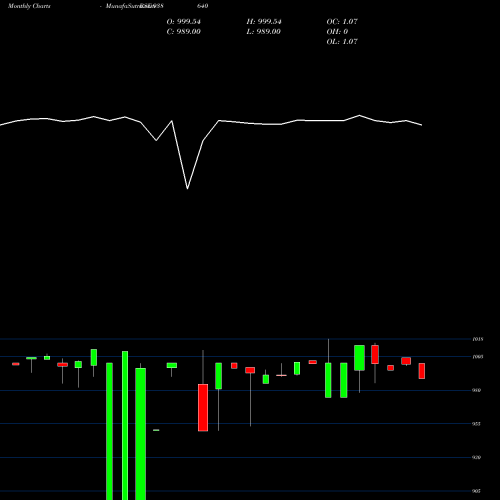Click the 'H: 999.54' high value
The height and width of the screenshot is (500, 500).
[264, 22]
